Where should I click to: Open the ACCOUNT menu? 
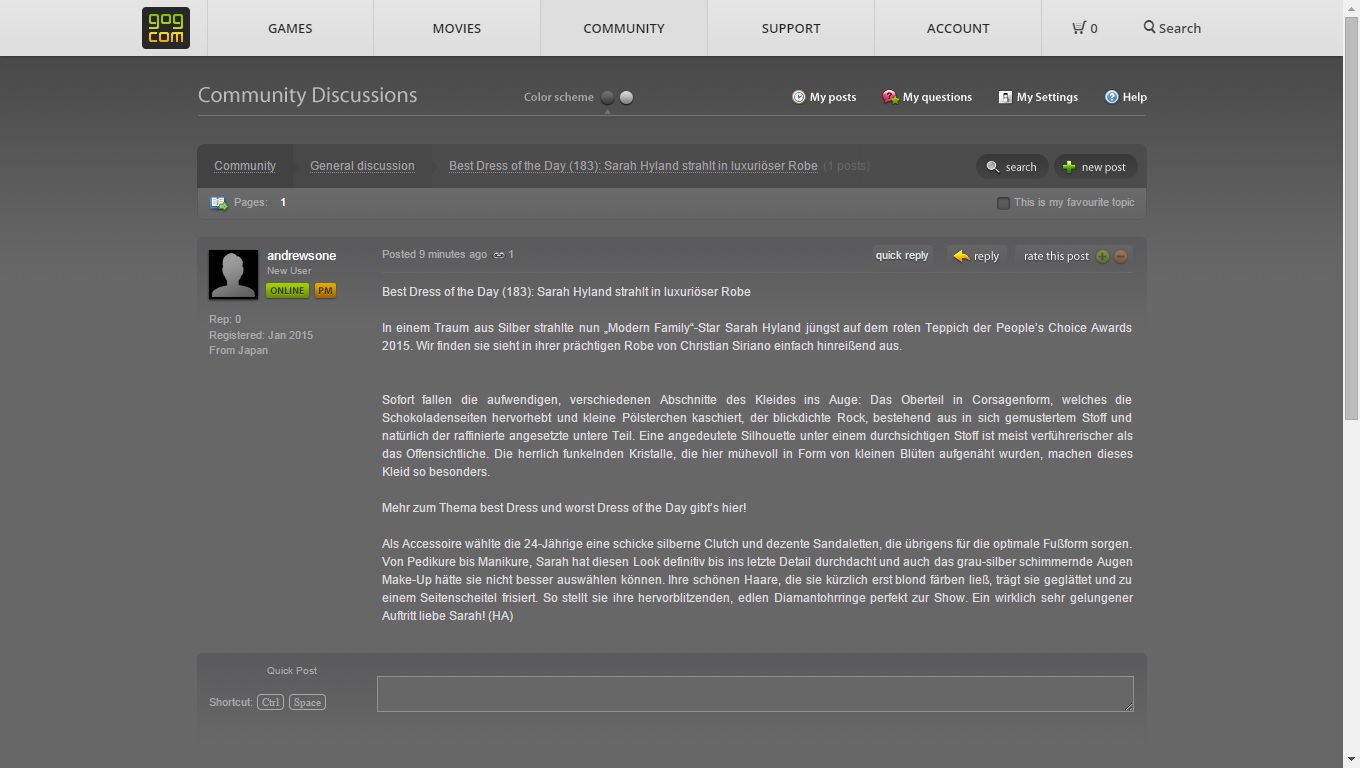pyautogui.click(x=958, y=28)
